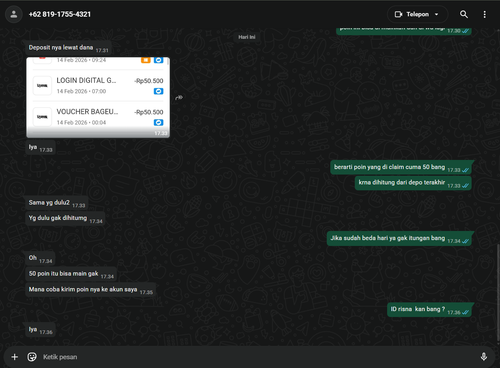The image size is (500, 368).
Task: Select message 'Deposit nya lewat dana'
Action: click(x=68, y=48)
